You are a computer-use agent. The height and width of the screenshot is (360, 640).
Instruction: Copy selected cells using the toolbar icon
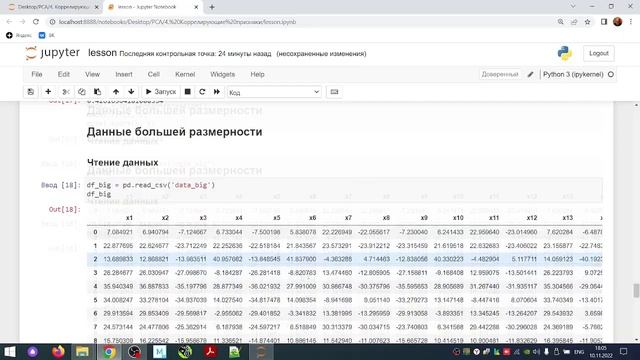point(82,92)
